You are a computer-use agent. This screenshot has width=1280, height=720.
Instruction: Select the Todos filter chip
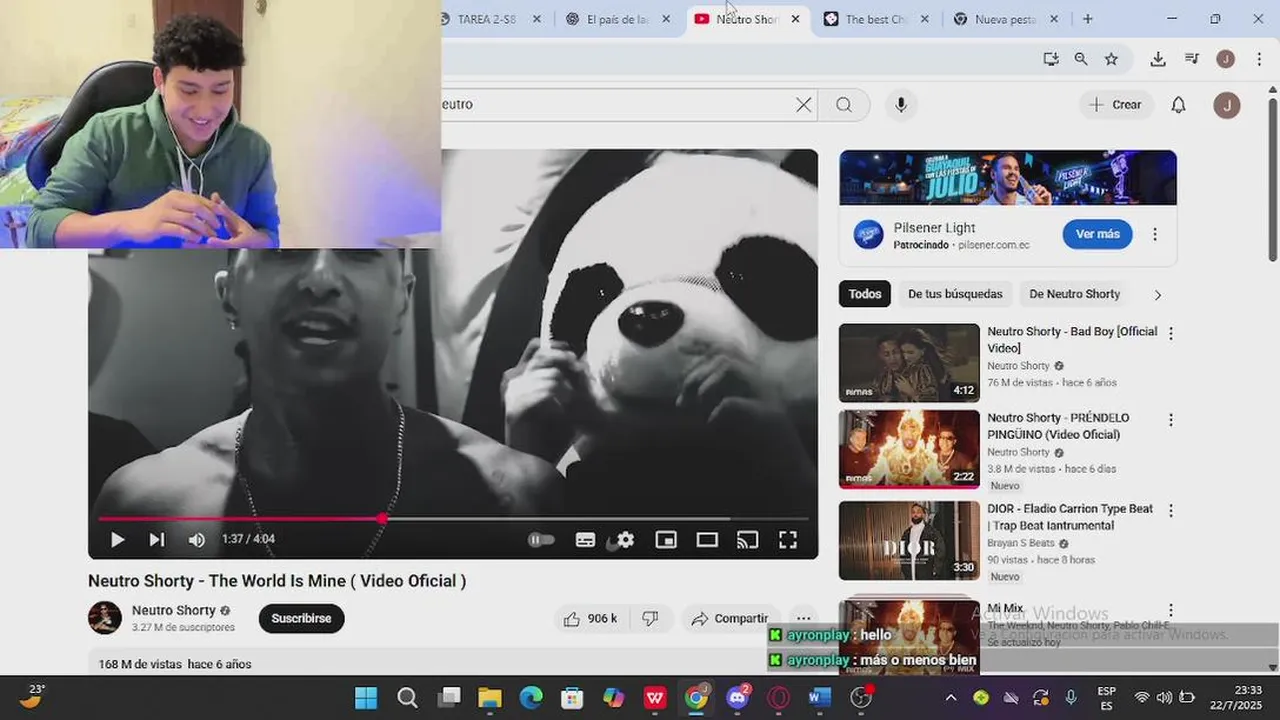click(865, 294)
